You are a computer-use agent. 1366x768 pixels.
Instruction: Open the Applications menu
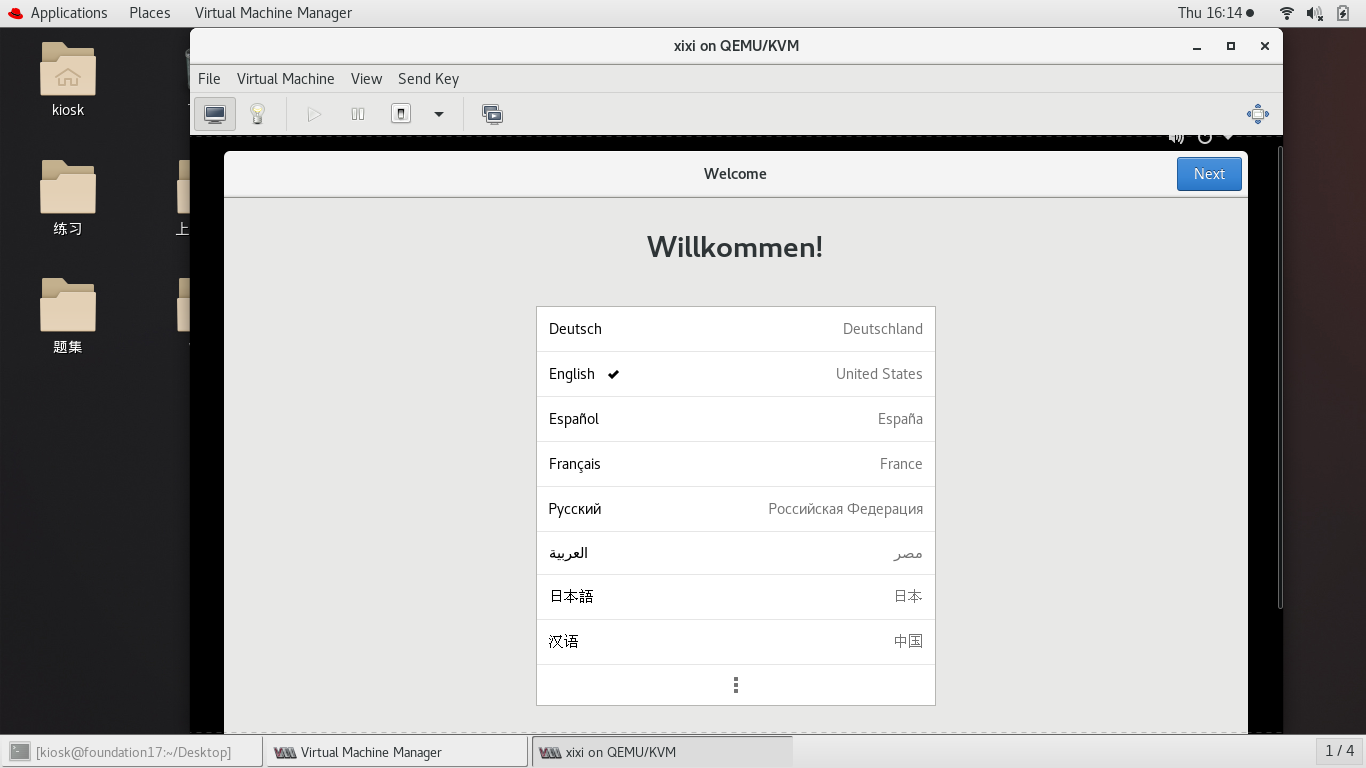pos(69,13)
